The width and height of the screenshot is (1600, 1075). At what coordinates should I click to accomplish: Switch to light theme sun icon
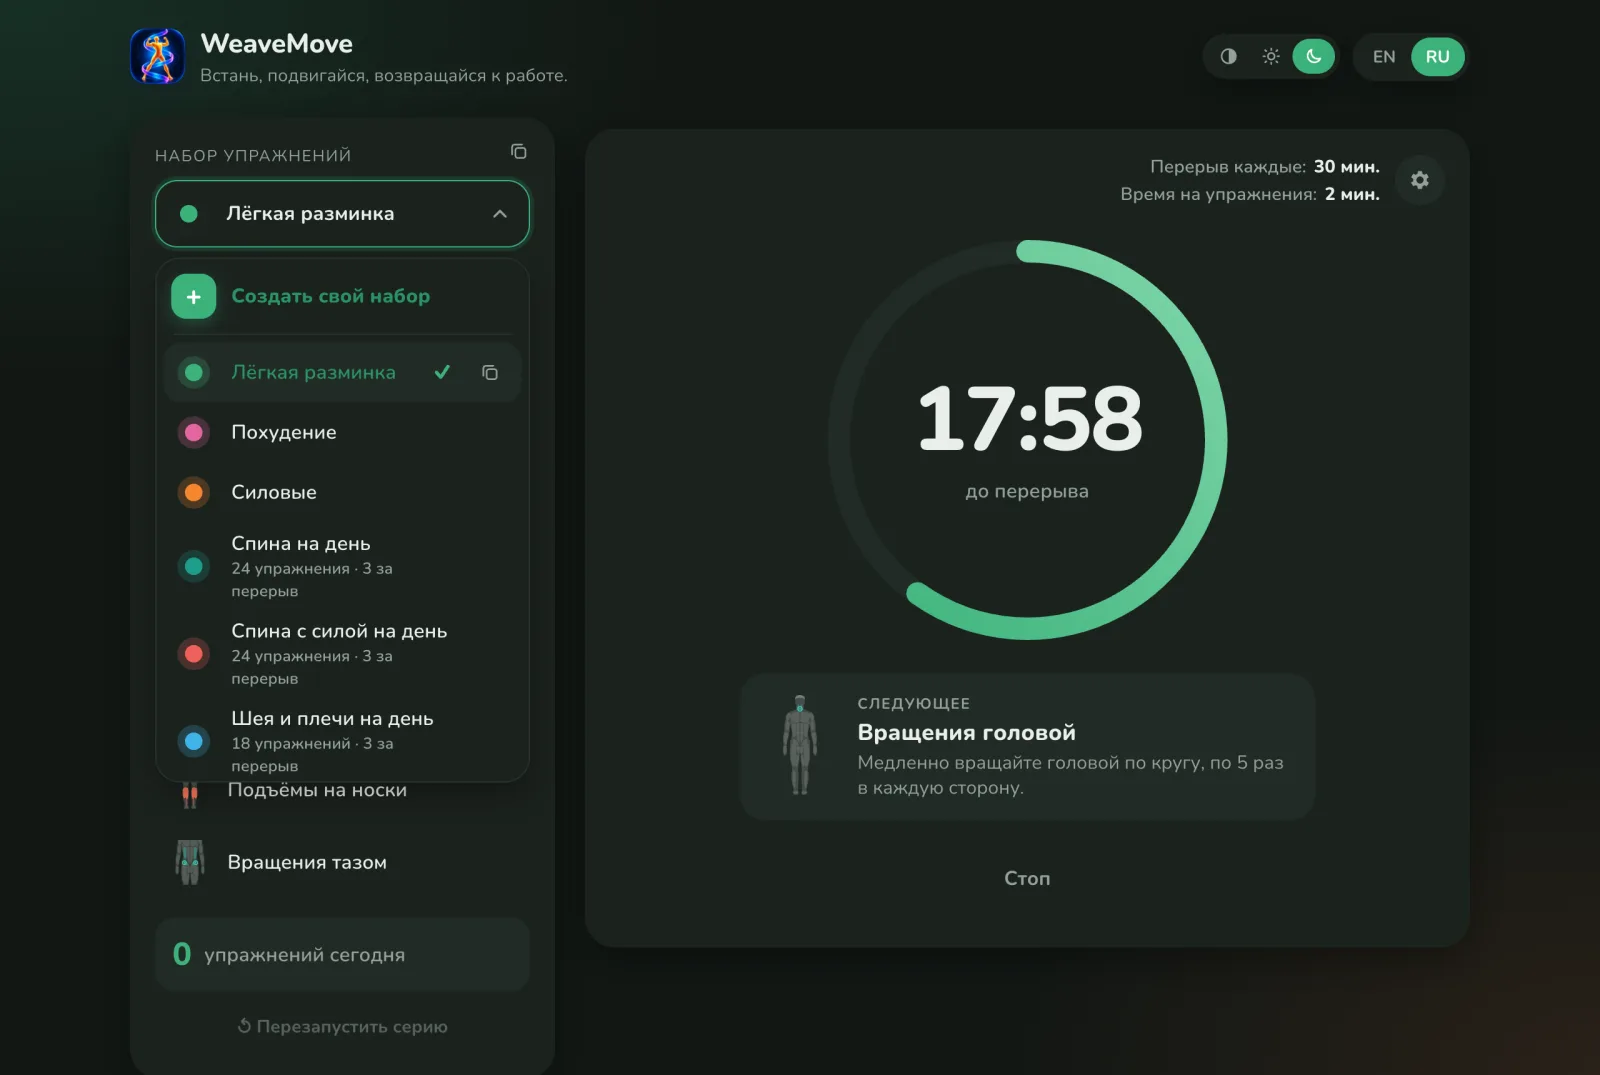click(x=1270, y=57)
